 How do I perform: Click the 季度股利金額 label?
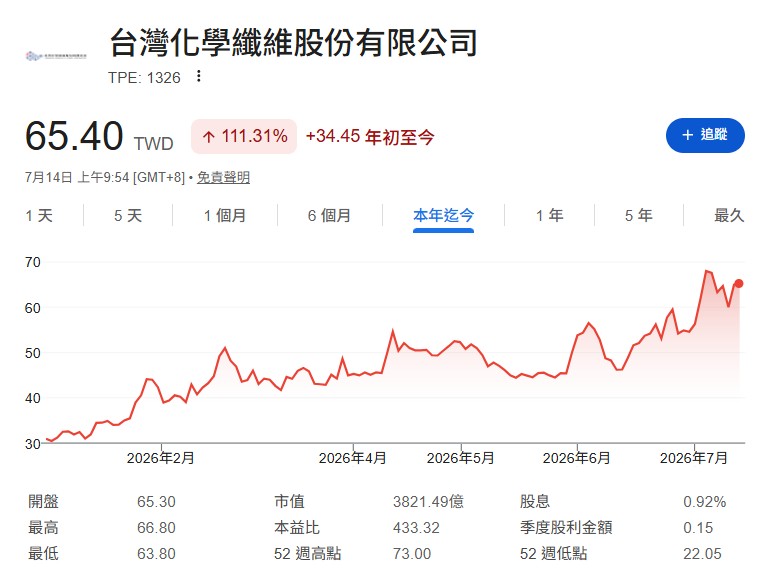click(x=566, y=528)
